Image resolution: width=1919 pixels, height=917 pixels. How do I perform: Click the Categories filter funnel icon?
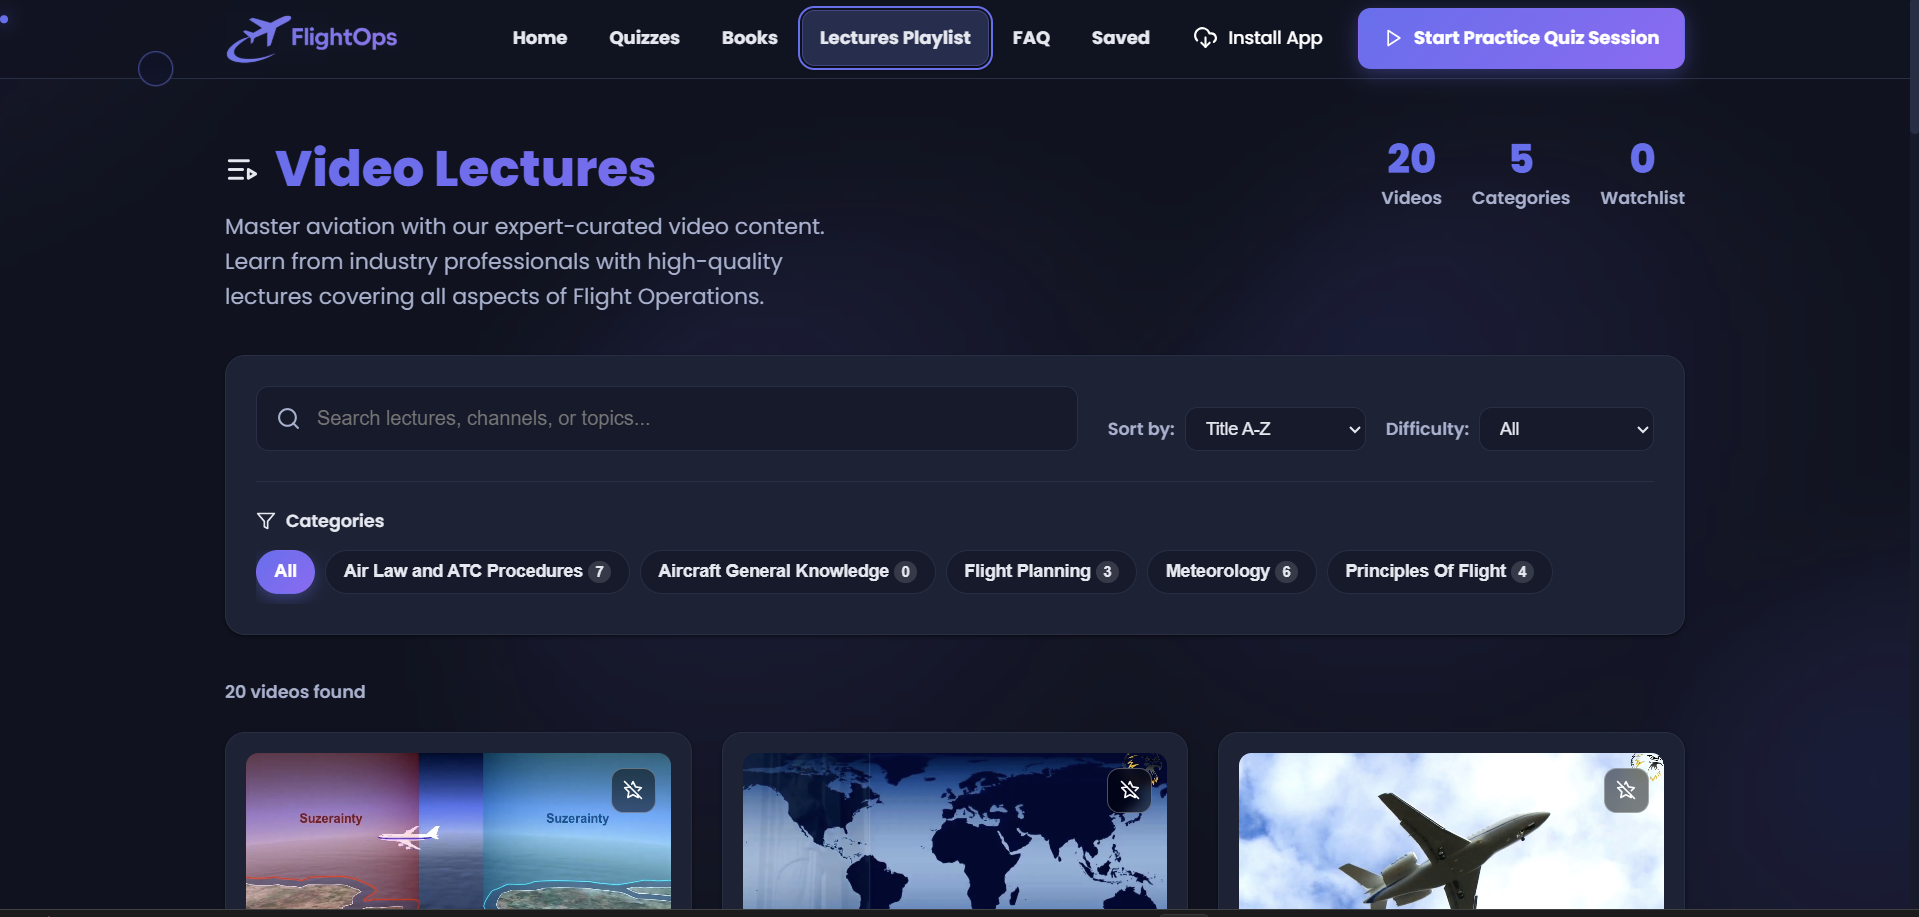[266, 521]
